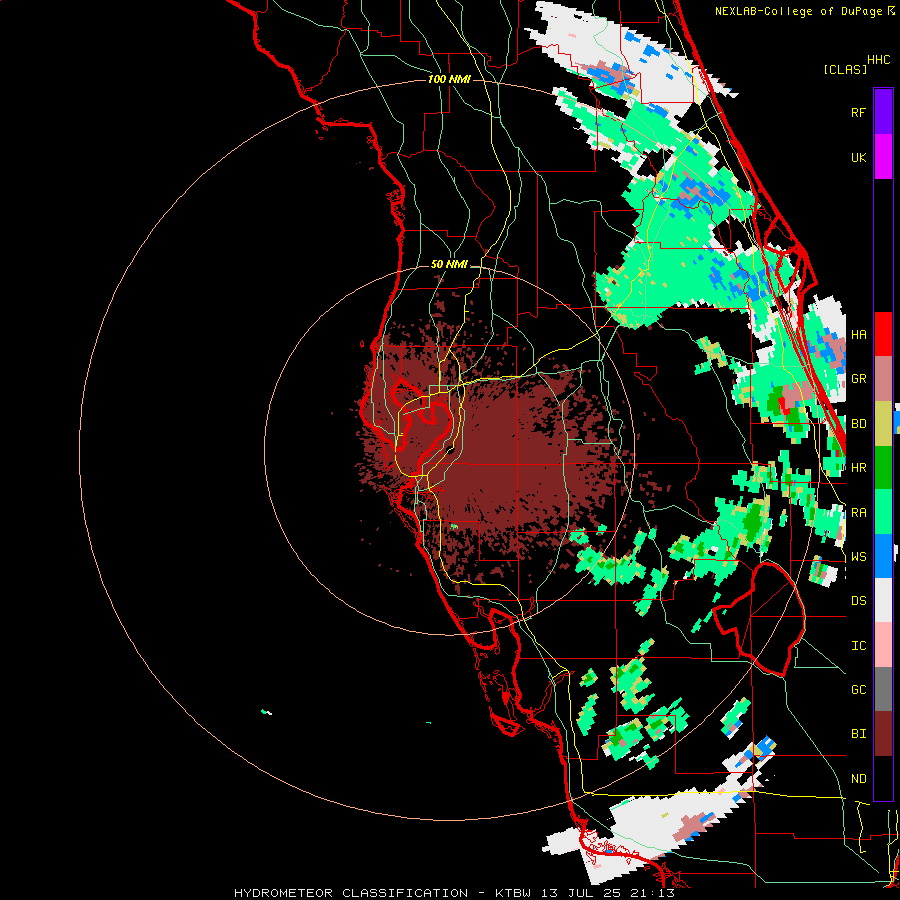
Task: Click the "50 NMI" range ring label
Action: click(x=449, y=264)
